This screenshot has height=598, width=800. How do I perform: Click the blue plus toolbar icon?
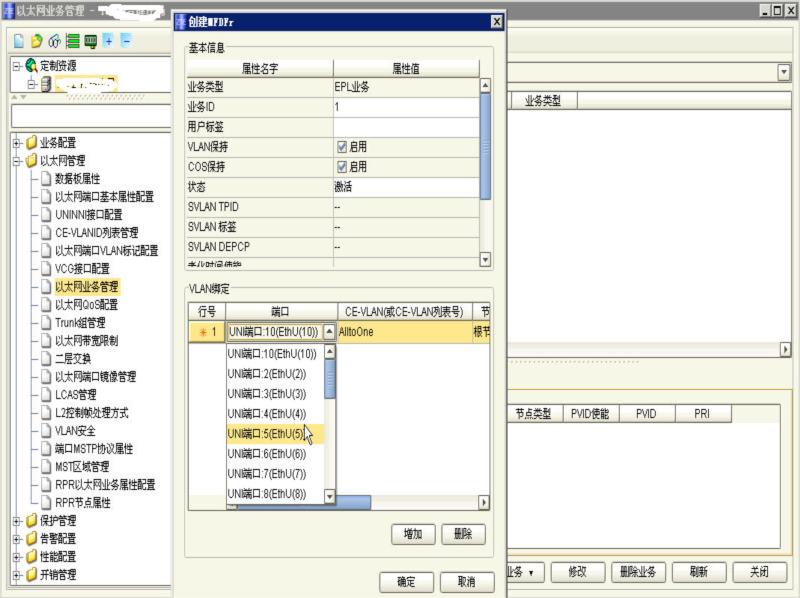tap(109, 42)
